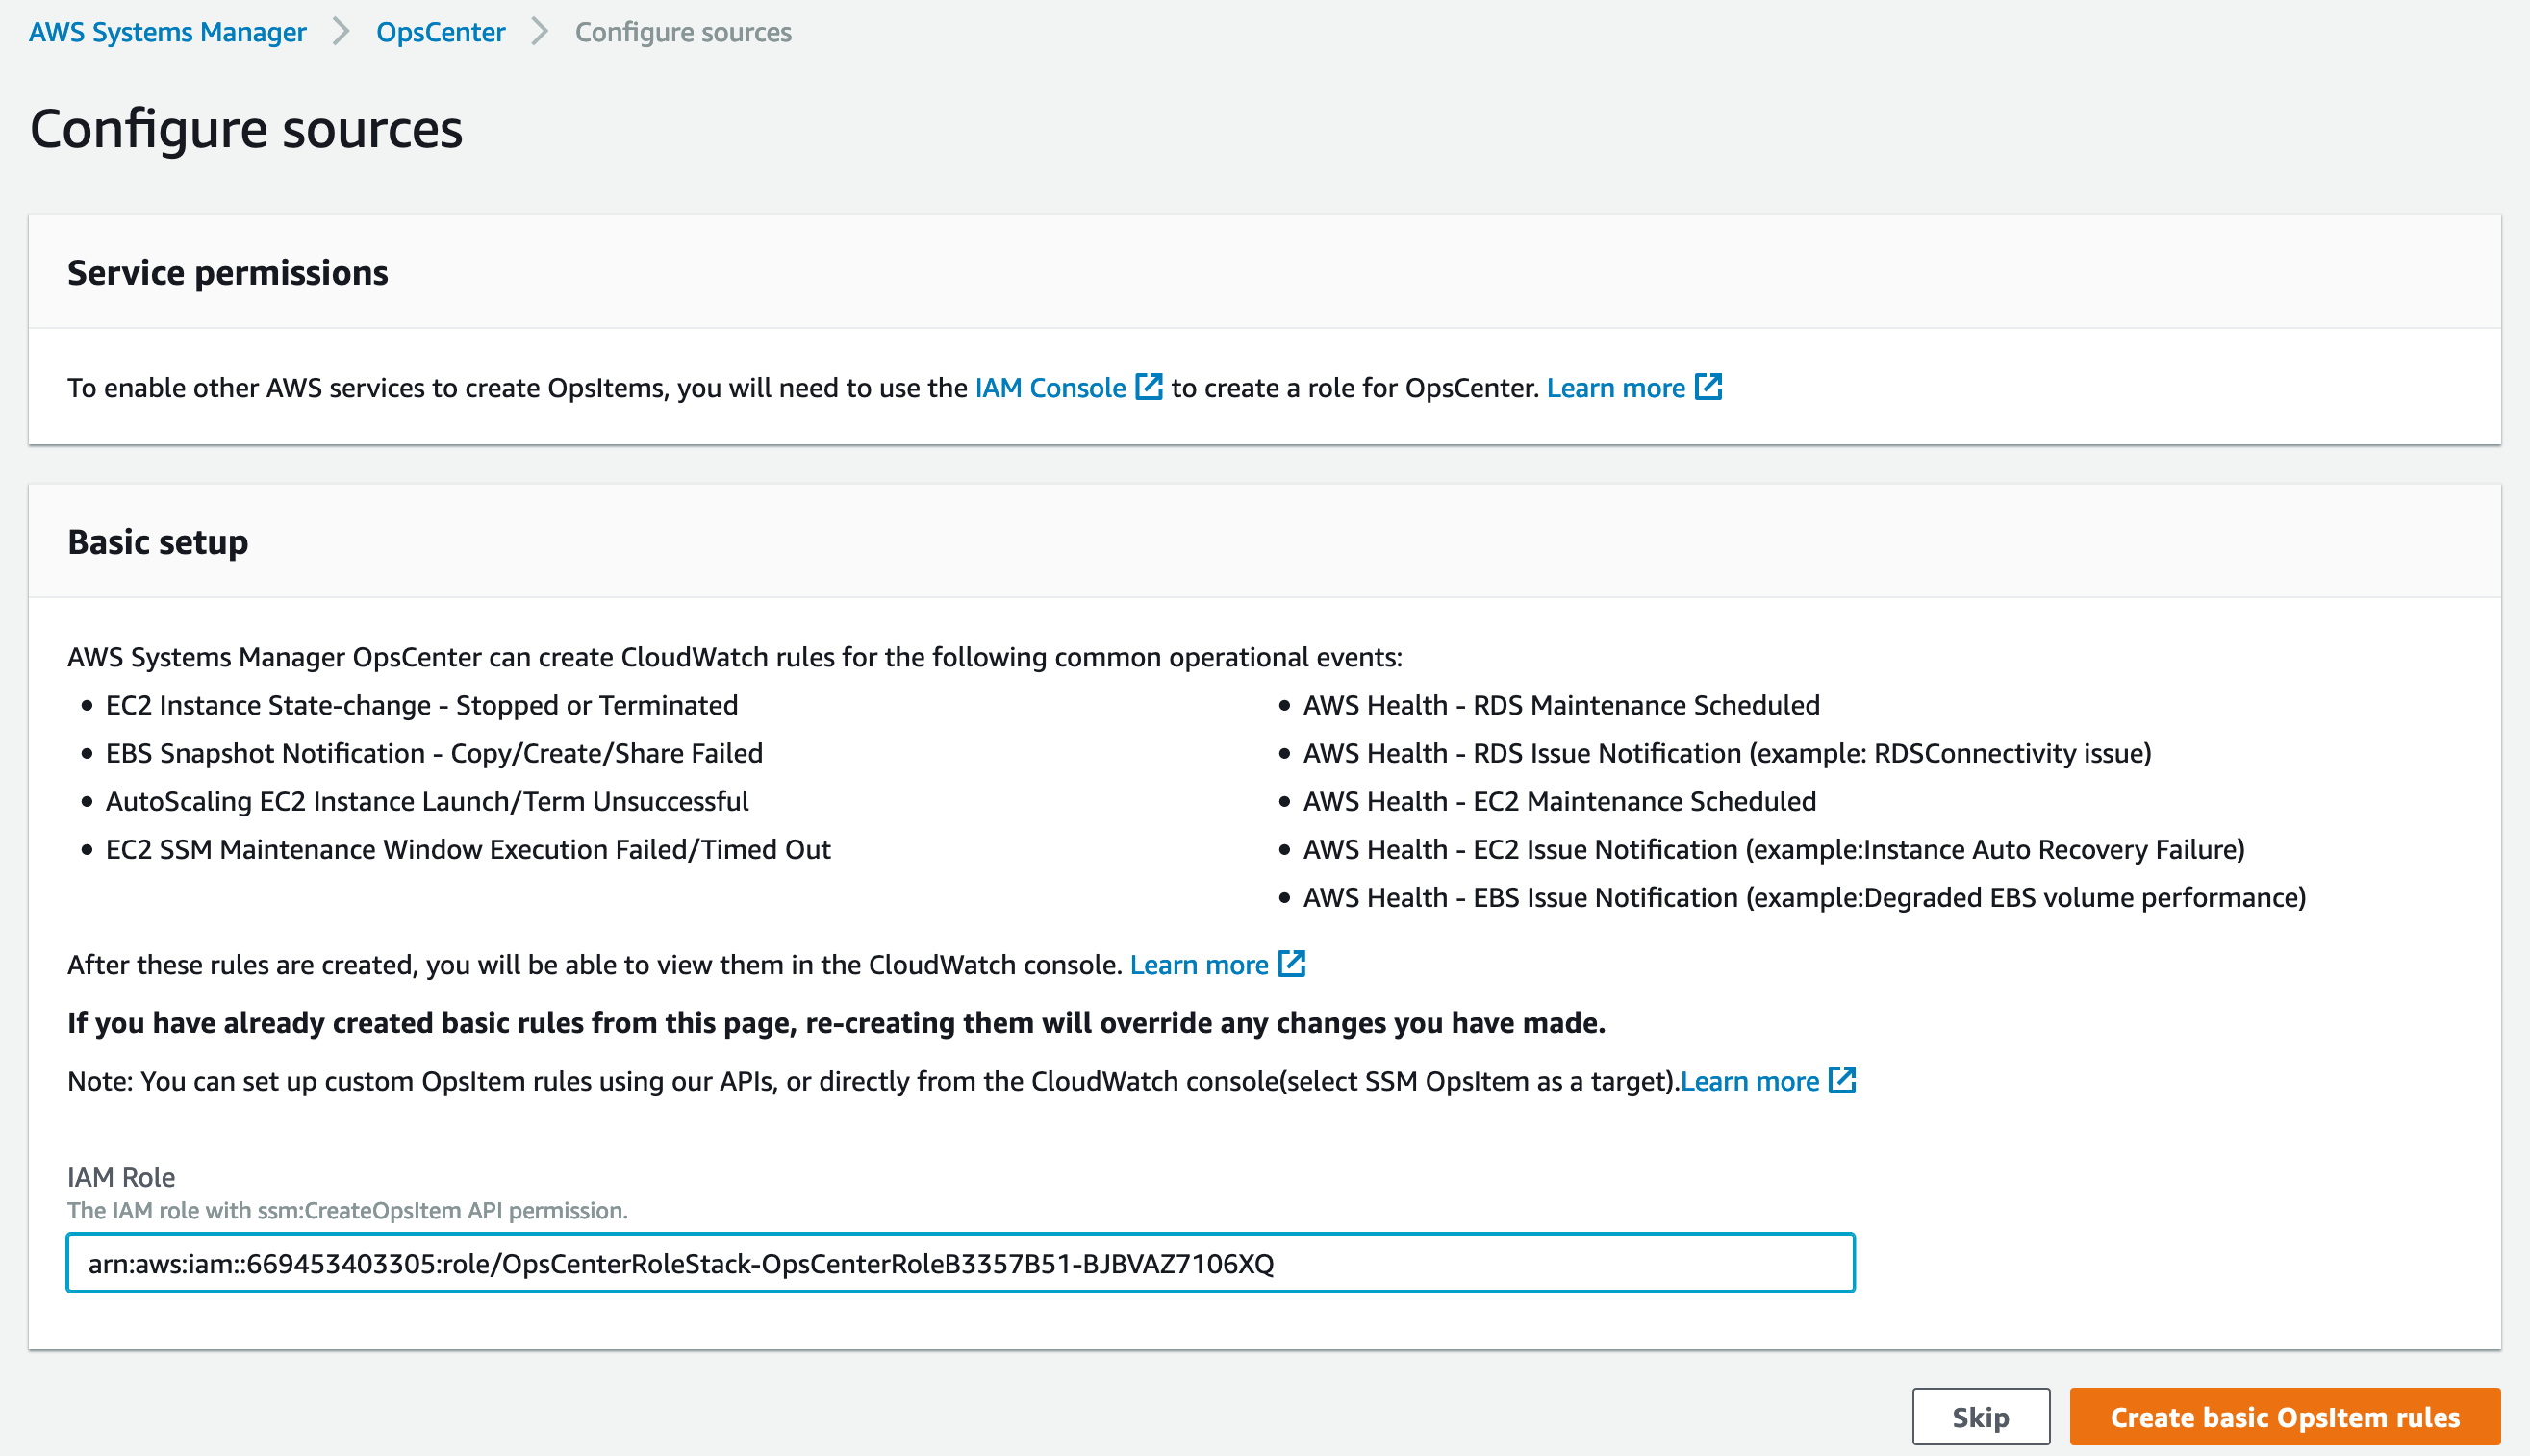Click 'AWS Health - EC2 Issue Notification' item
Viewport: 2530px width, 1456px height.
coord(1774,850)
